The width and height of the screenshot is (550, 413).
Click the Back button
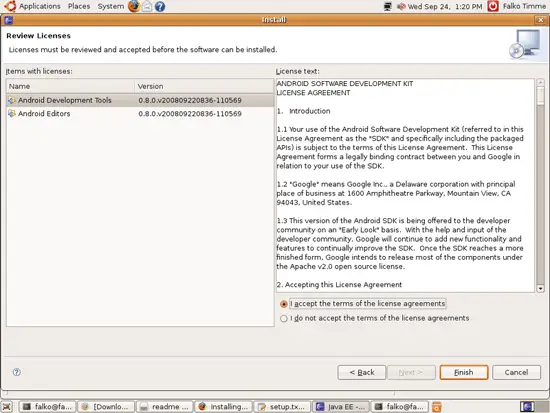point(362,373)
